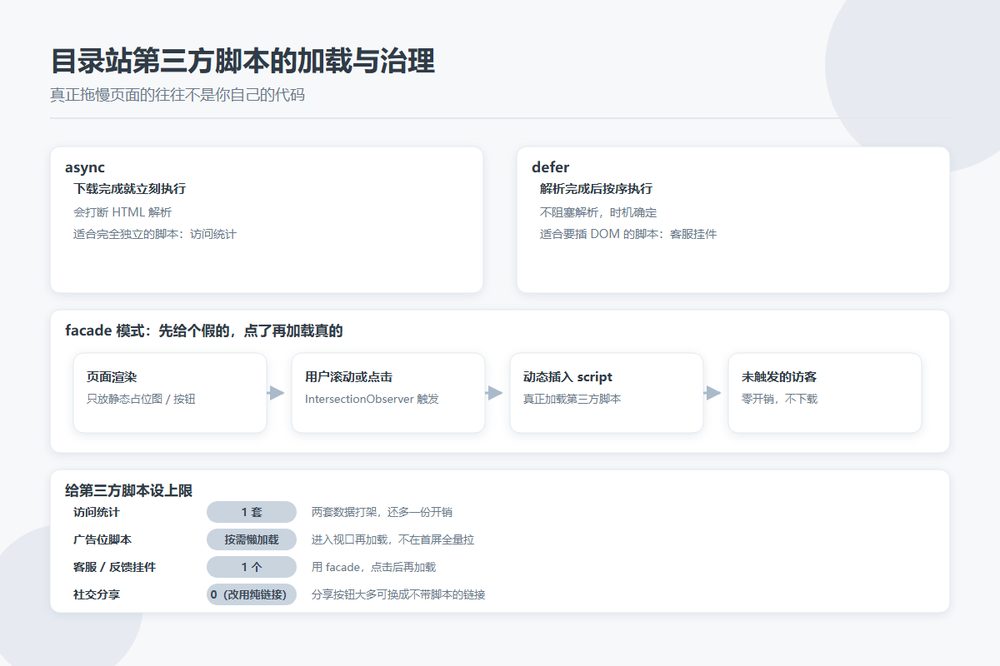
Task: Click the 社交分享 row label
Action: [96, 595]
